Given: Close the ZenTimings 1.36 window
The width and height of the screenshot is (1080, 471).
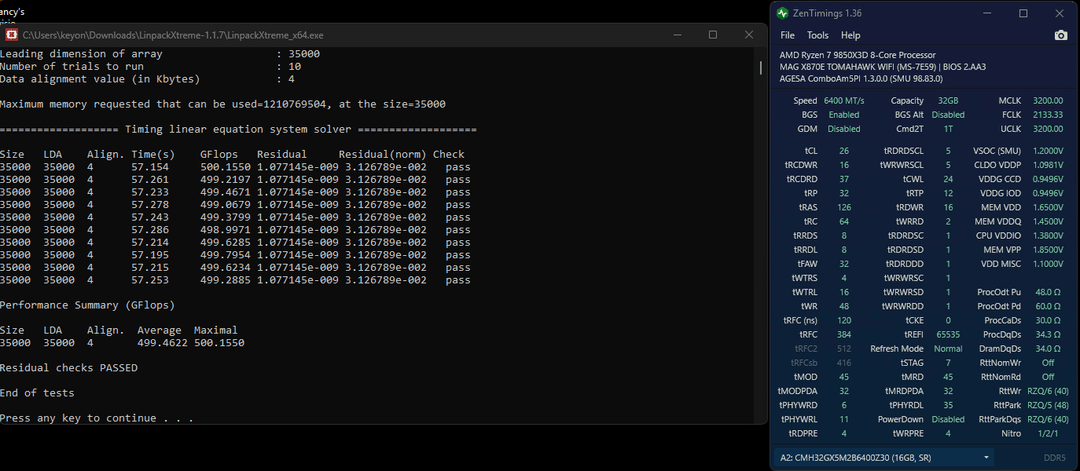Looking at the screenshot, I should [1059, 13].
